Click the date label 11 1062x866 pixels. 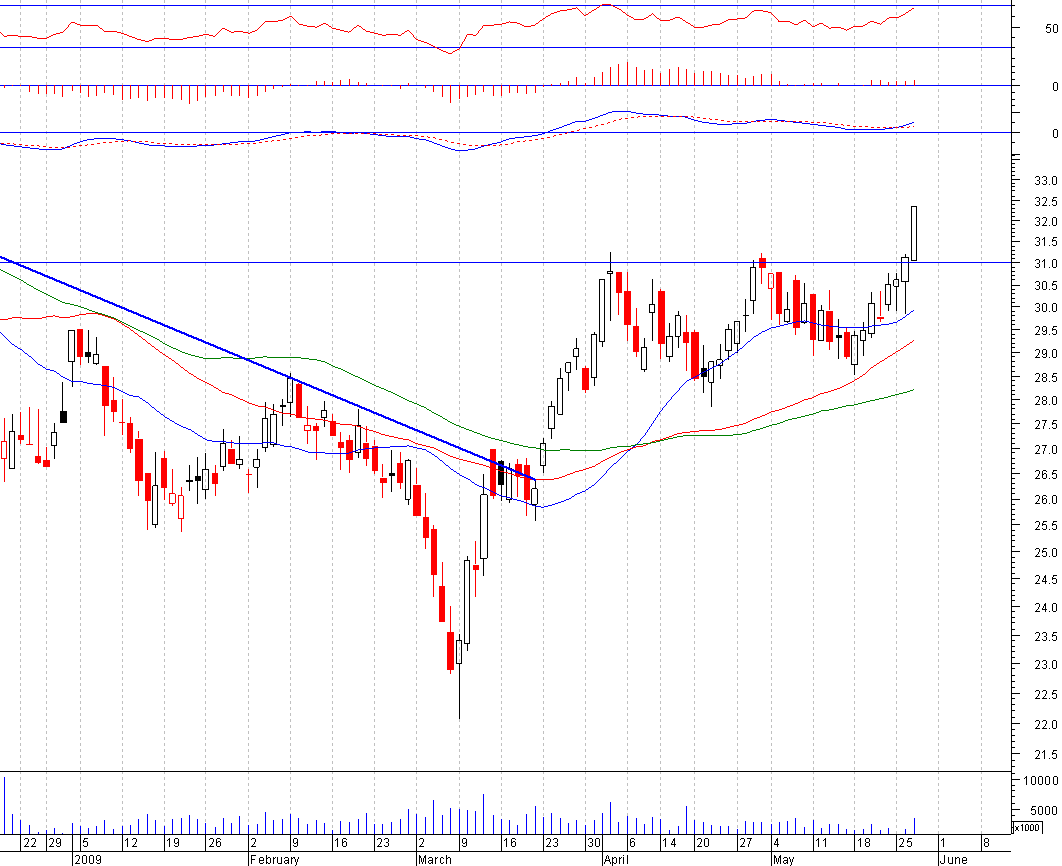[821, 843]
